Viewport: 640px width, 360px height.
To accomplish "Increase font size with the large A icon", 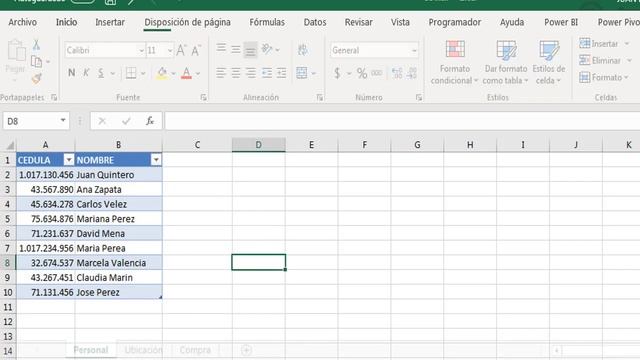I will tap(181, 50).
